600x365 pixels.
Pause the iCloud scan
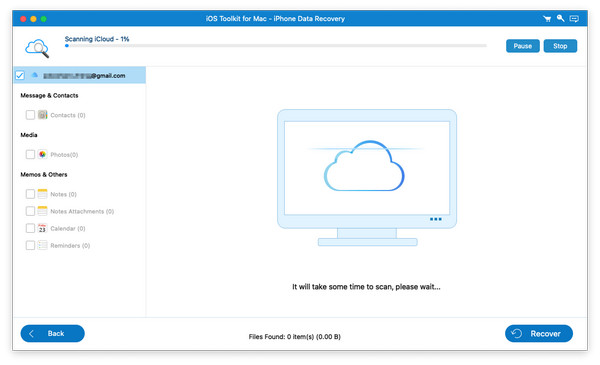[x=522, y=46]
